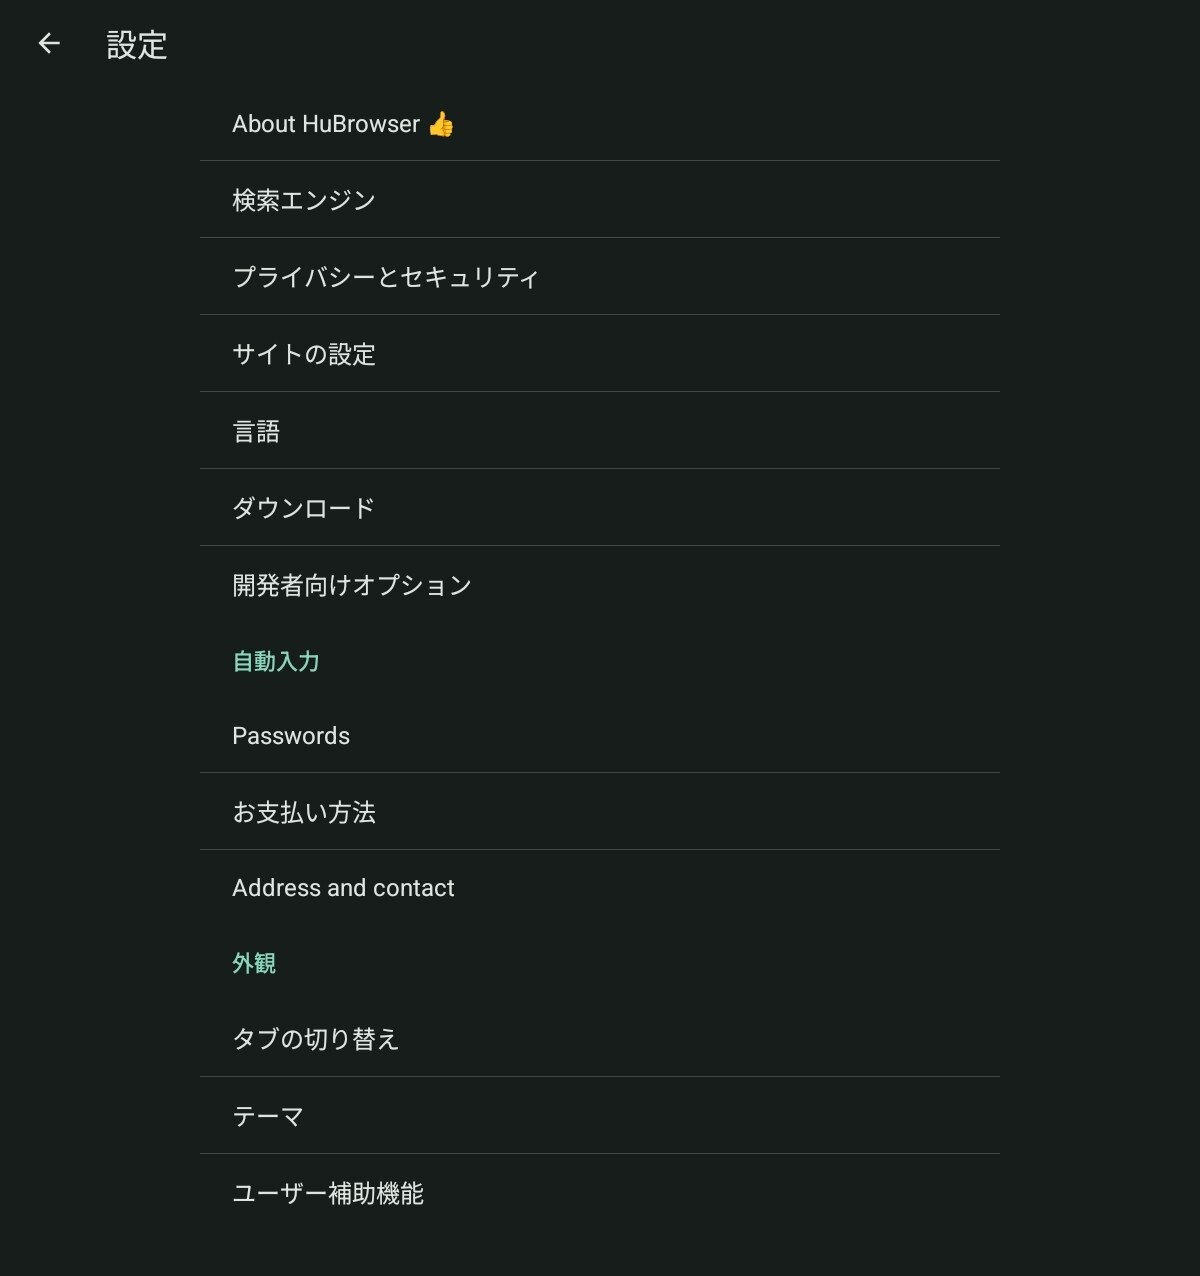
Task: Select お支払い方法
Action: tap(600, 812)
